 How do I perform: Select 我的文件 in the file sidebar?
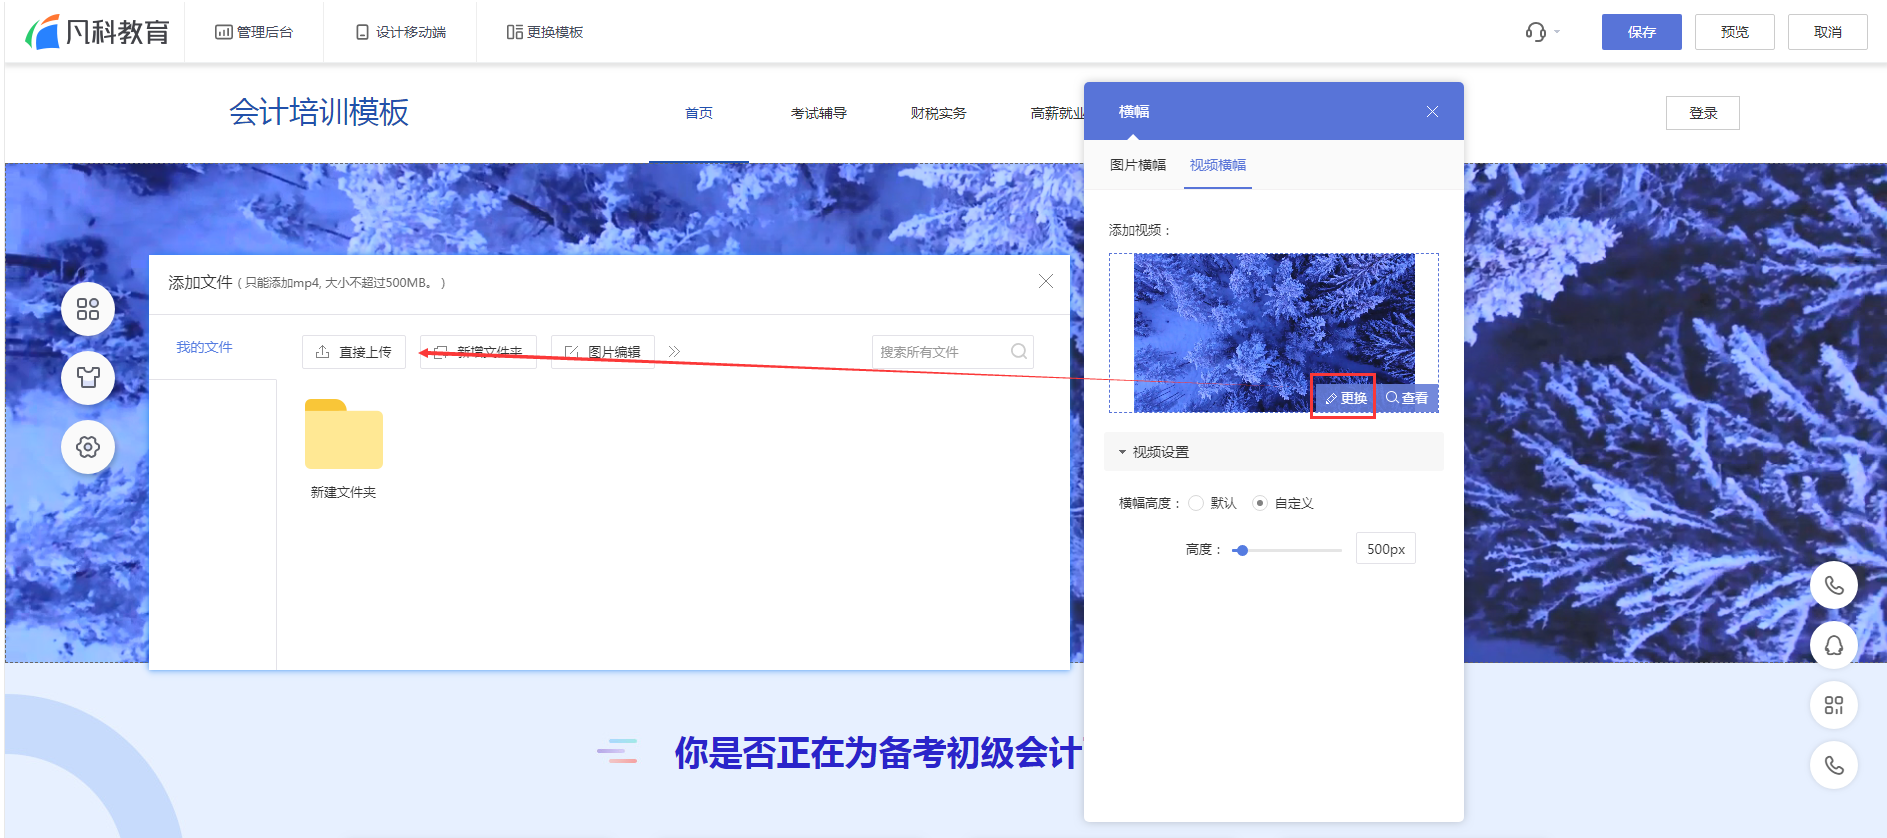coord(204,347)
